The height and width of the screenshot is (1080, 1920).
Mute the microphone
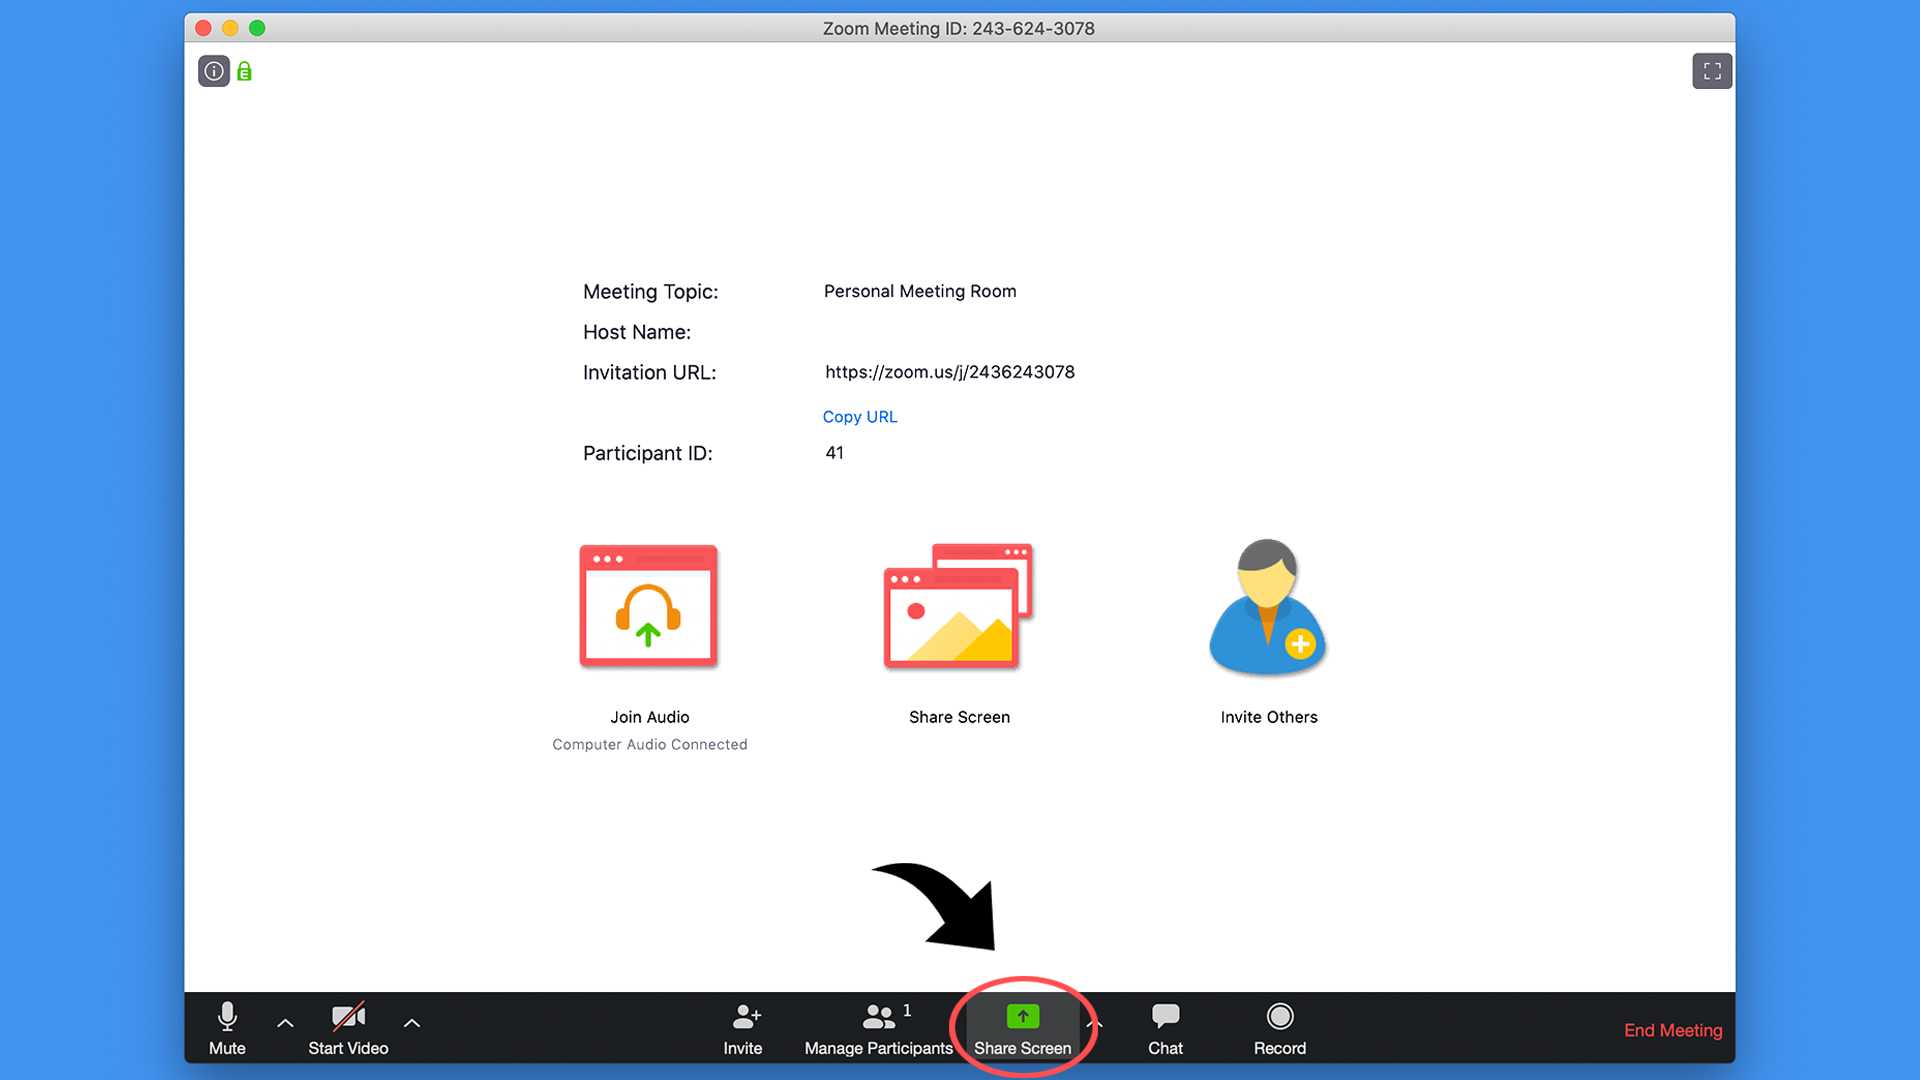pos(227,1028)
